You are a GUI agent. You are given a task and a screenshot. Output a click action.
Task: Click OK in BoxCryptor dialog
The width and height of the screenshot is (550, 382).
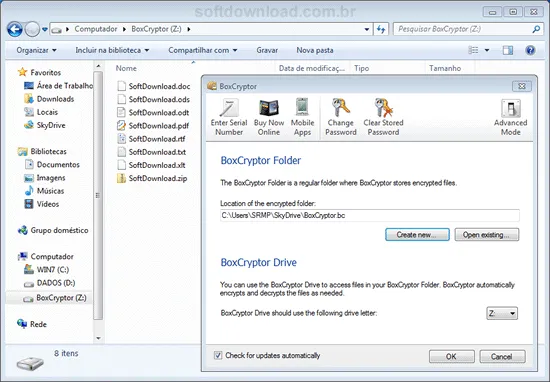451,356
